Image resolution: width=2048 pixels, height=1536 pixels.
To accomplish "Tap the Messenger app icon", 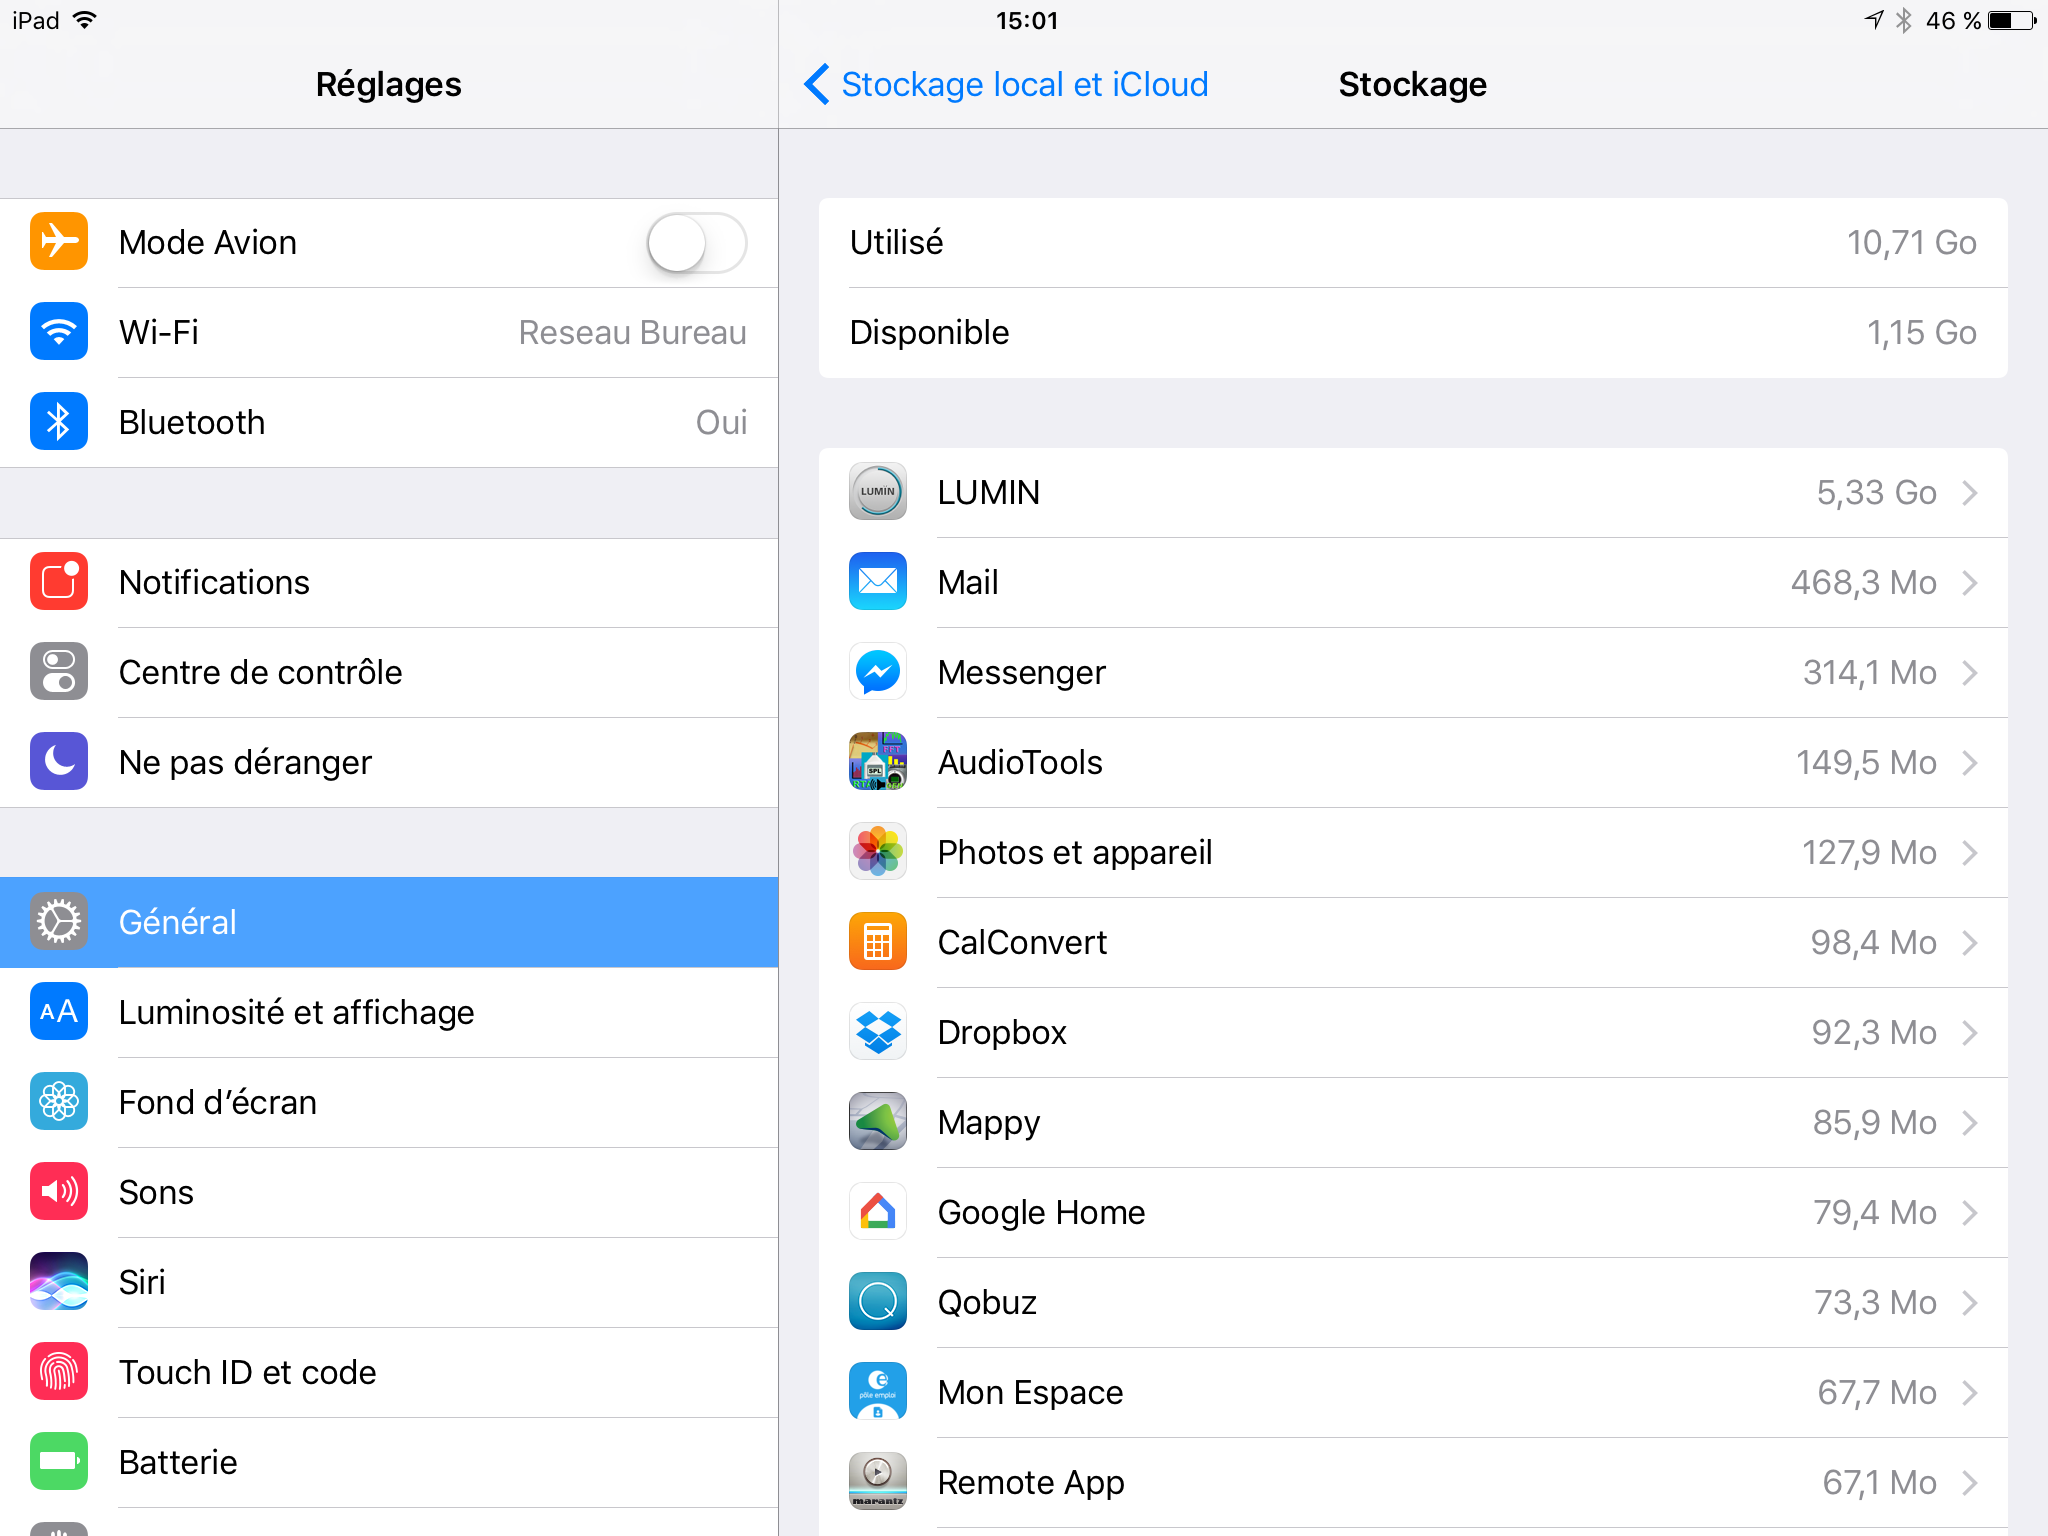I will (877, 672).
